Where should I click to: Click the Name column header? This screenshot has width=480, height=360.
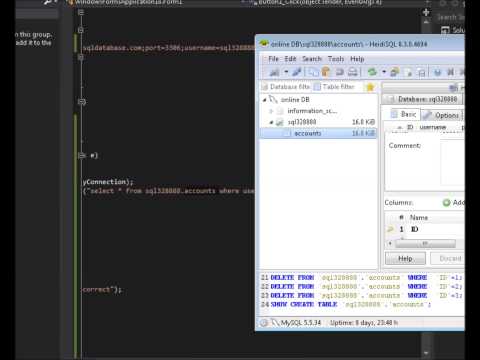coord(419,217)
